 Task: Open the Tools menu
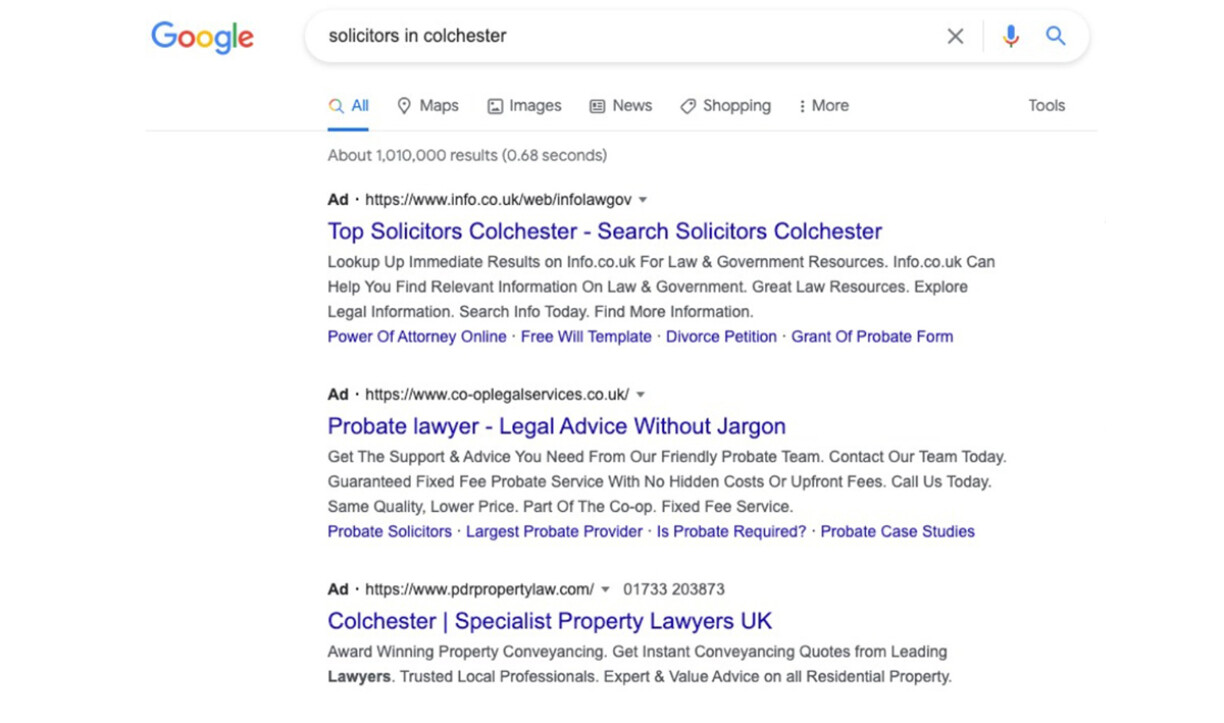(x=1046, y=105)
